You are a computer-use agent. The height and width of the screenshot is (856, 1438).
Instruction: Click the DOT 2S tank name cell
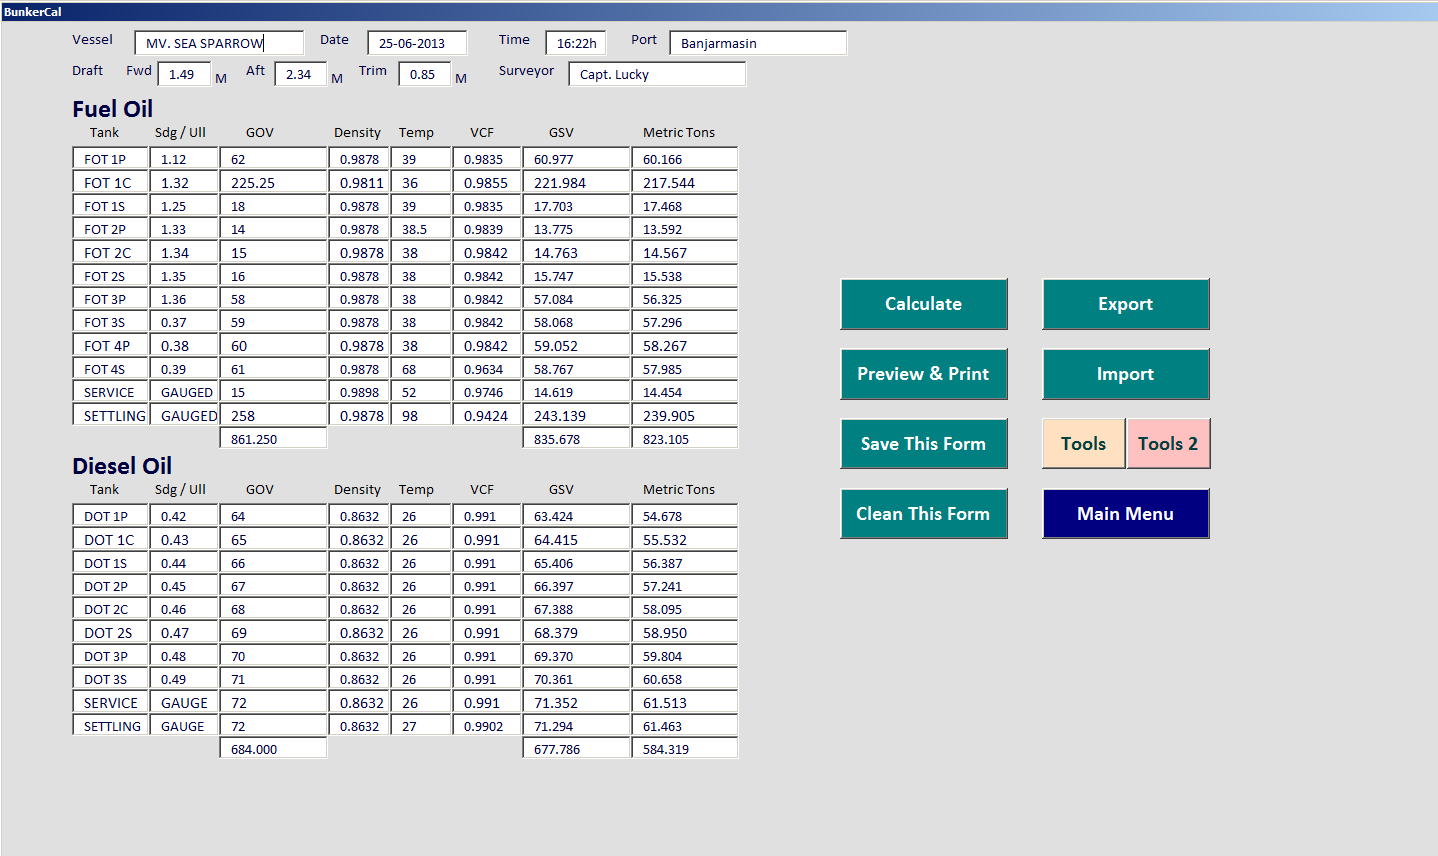coord(111,633)
